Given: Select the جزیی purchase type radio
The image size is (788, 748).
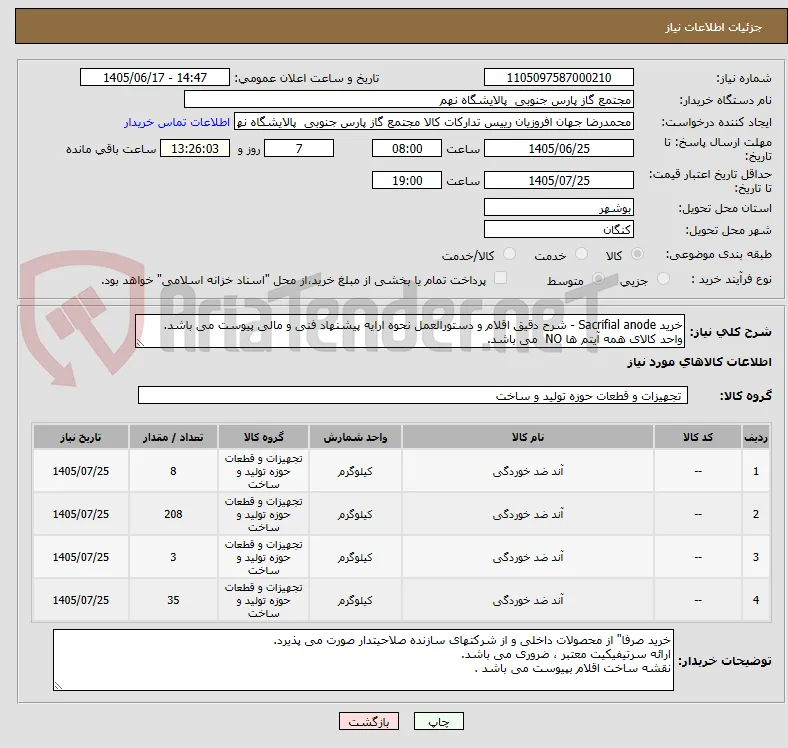Looking at the screenshot, I should coord(663,278).
